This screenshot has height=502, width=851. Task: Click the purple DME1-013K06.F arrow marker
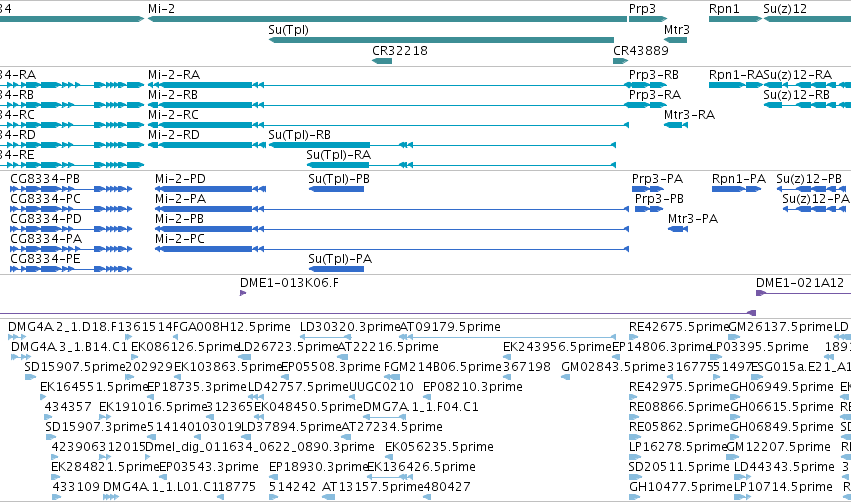tap(243, 293)
